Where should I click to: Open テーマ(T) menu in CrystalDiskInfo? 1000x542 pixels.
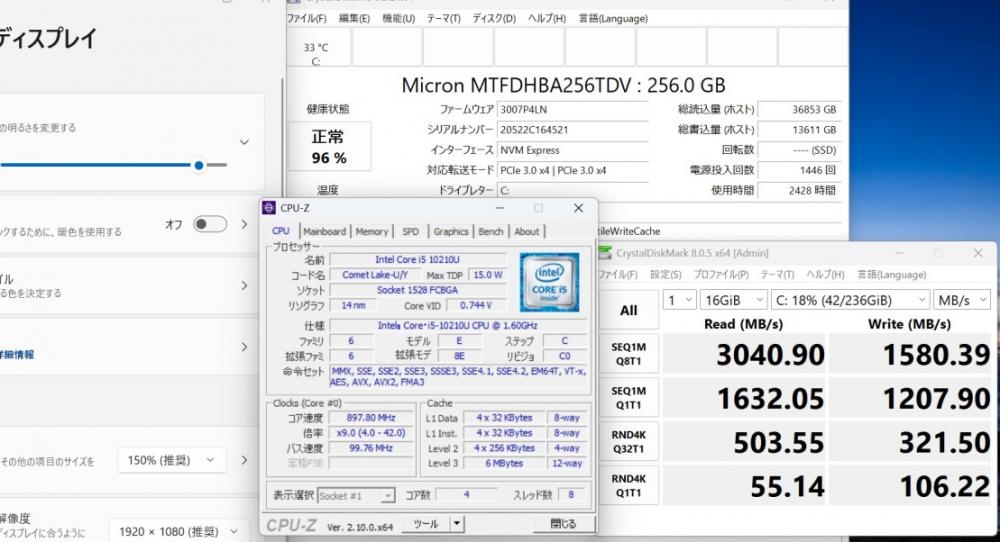tap(443, 18)
